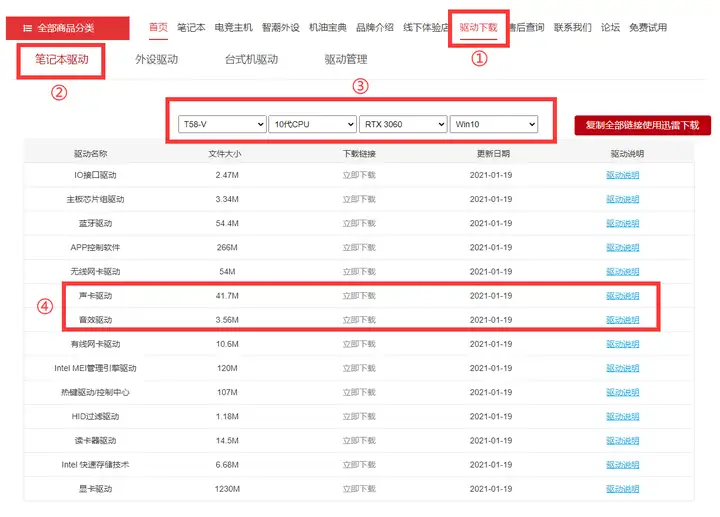Open the RTX 3060 graphics dropdown

[403, 124]
